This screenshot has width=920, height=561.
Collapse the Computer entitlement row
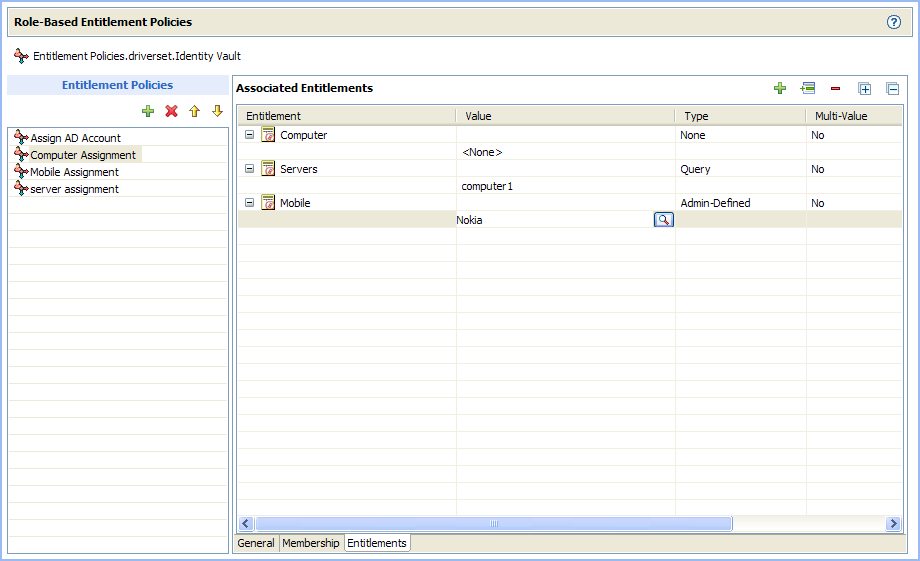pos(250,135)
